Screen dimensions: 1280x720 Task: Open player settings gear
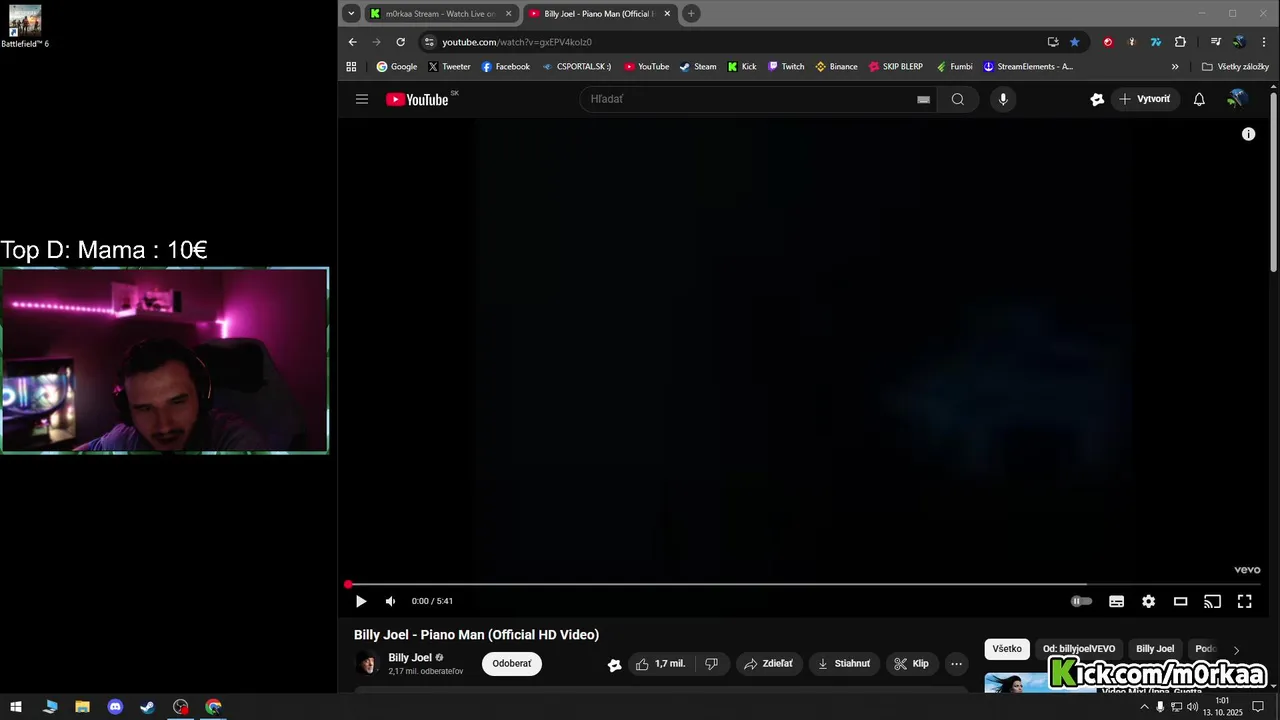point(1149,601)
